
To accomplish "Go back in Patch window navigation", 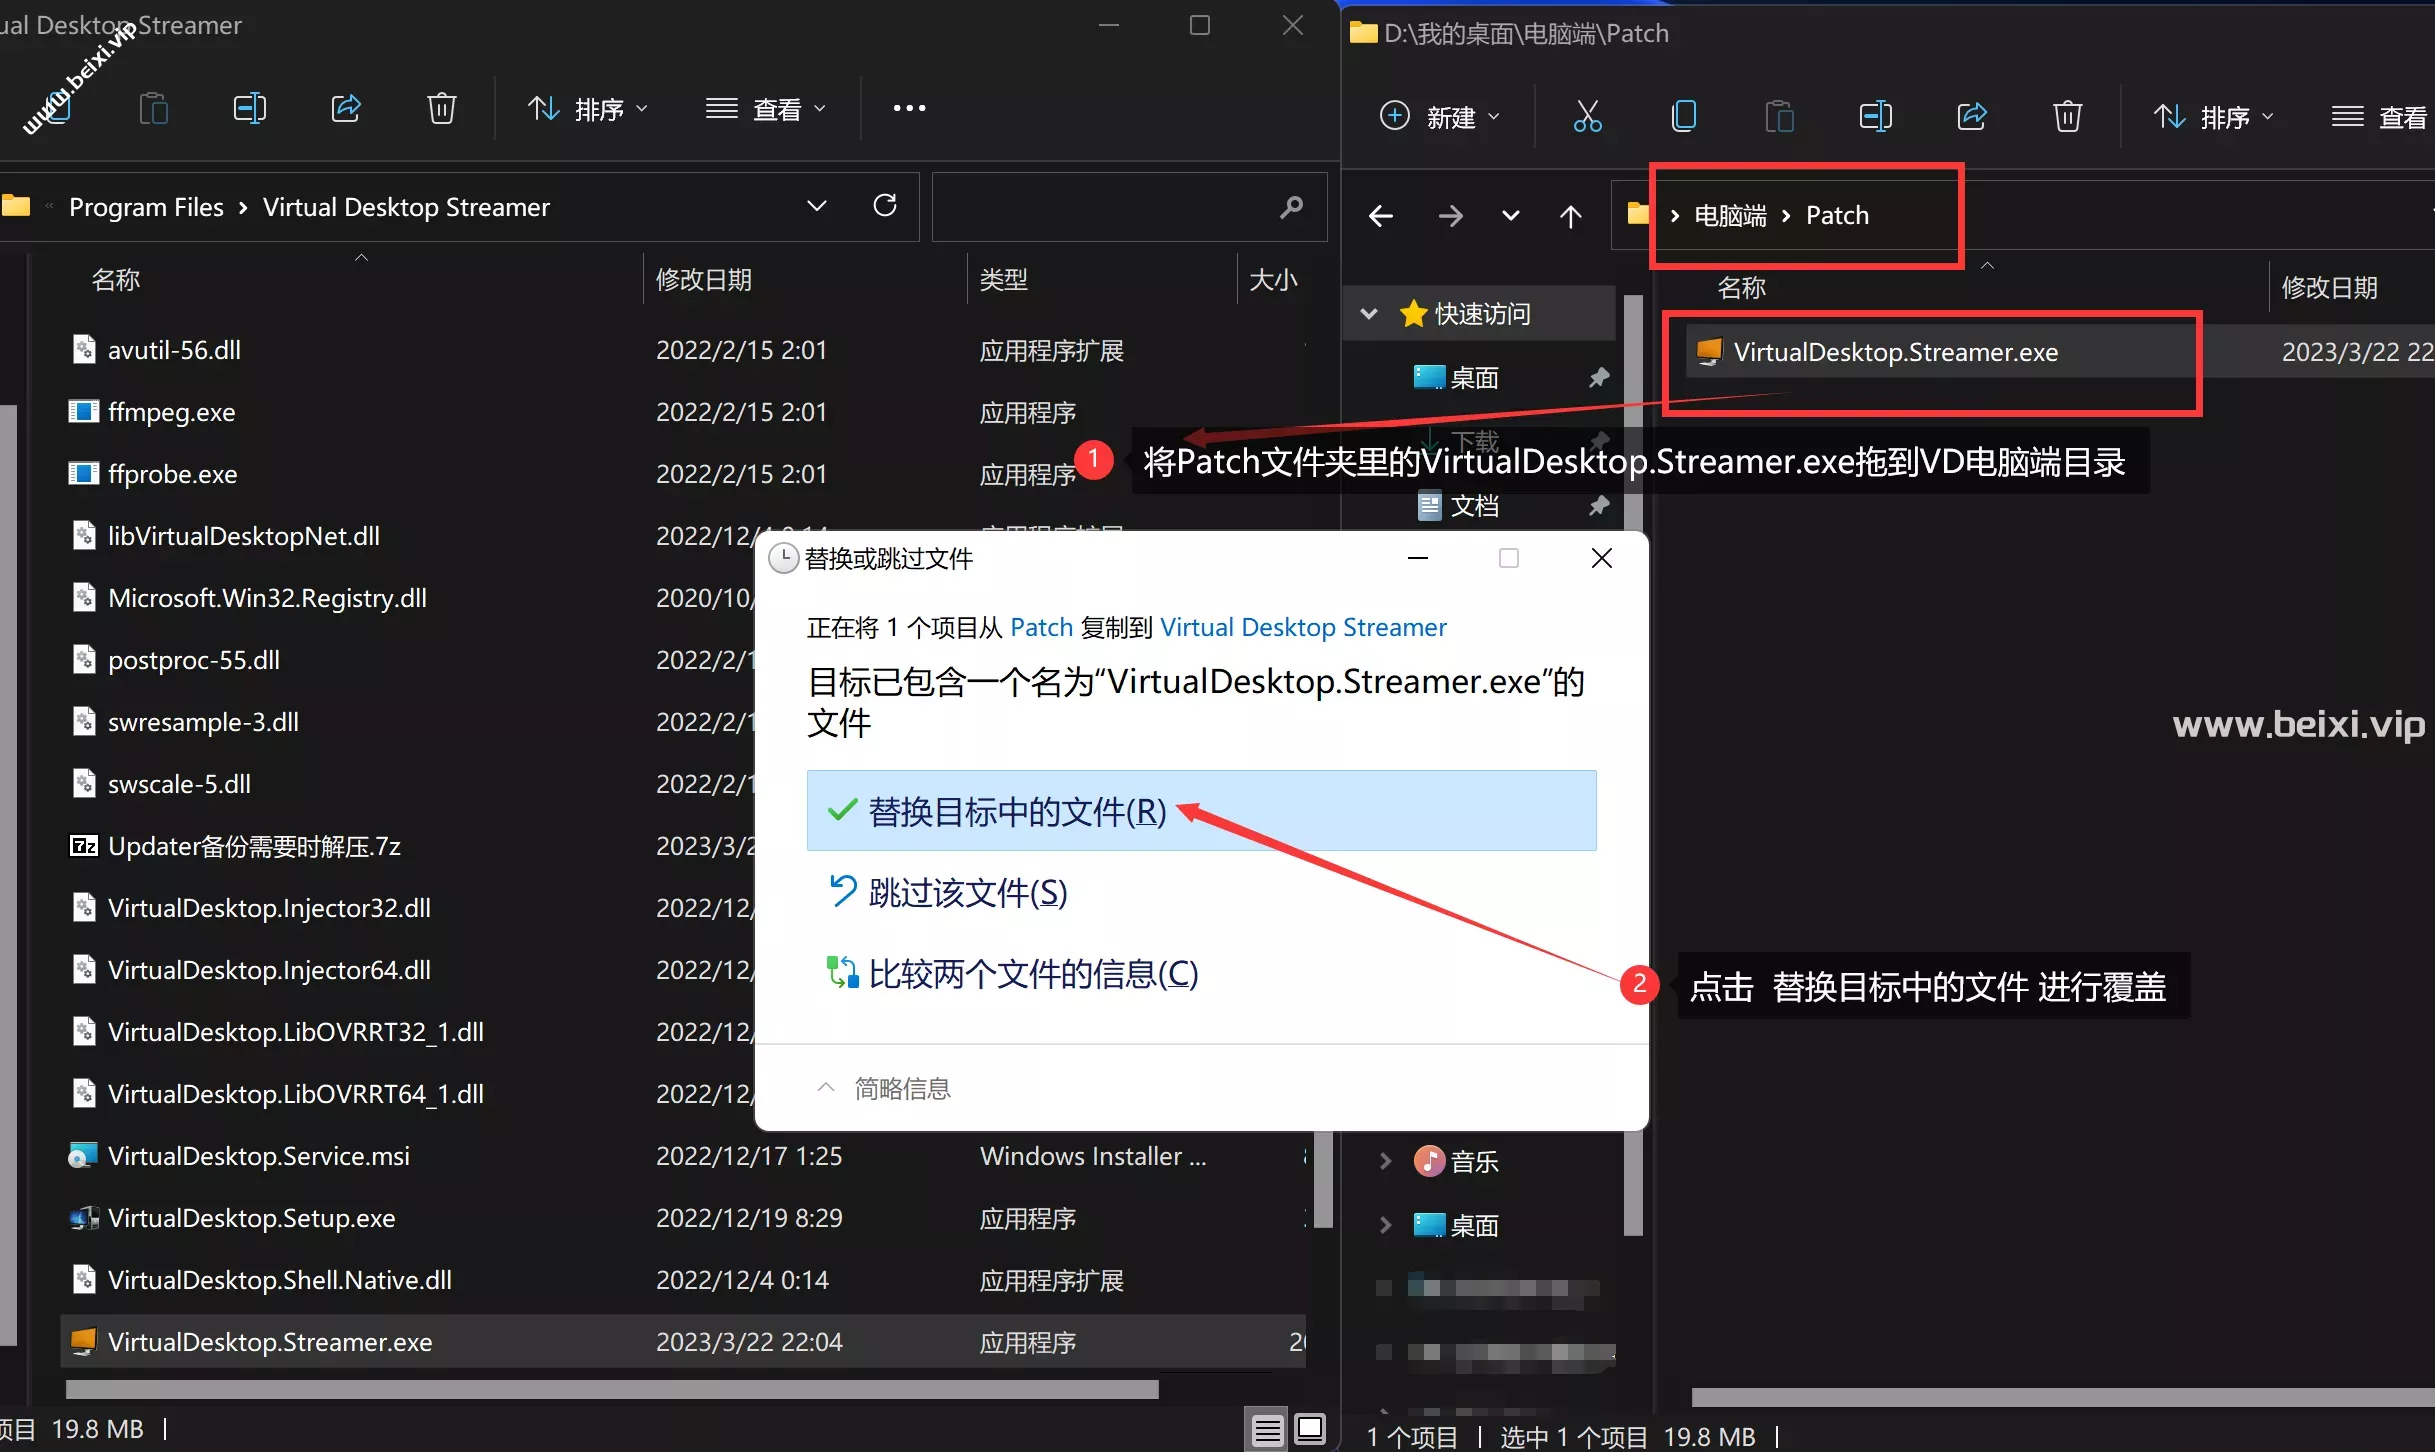I will click(x=1381, y=215).
